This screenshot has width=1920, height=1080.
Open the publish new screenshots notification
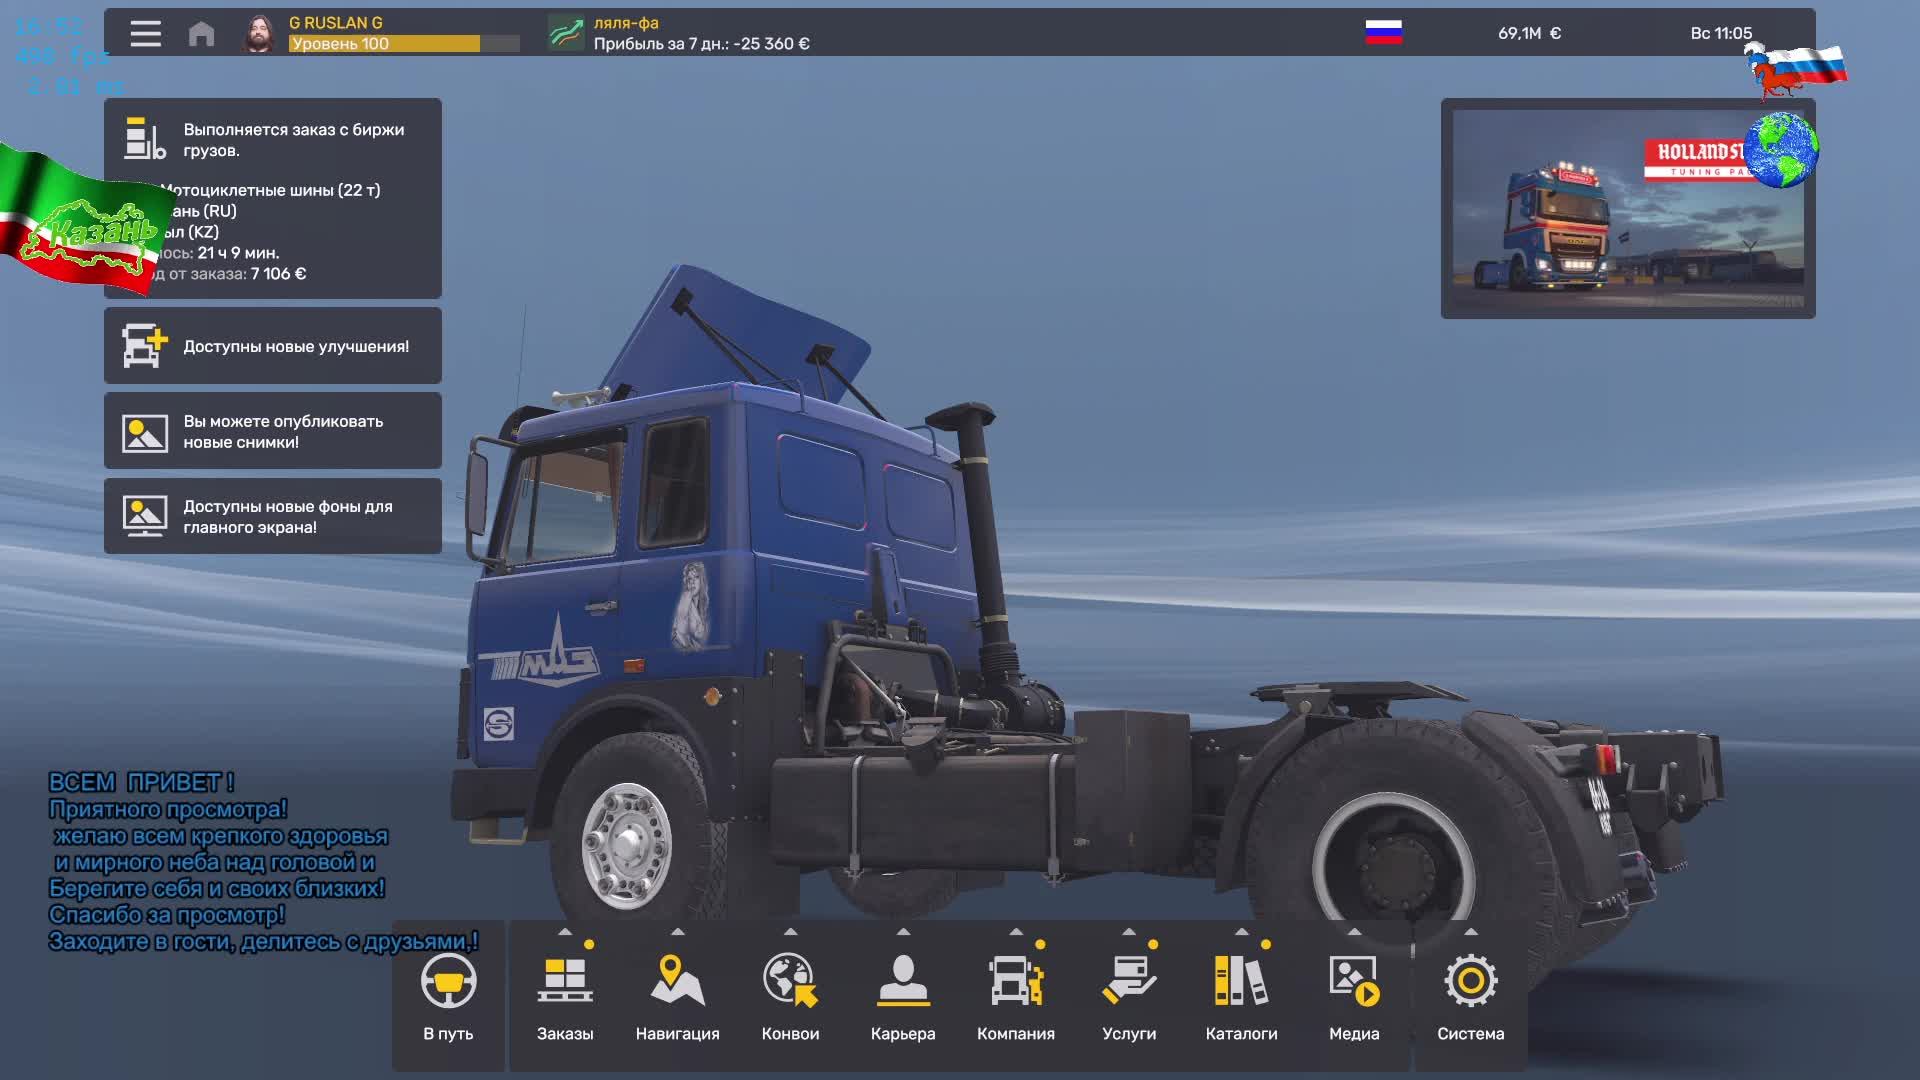(273, 431)
